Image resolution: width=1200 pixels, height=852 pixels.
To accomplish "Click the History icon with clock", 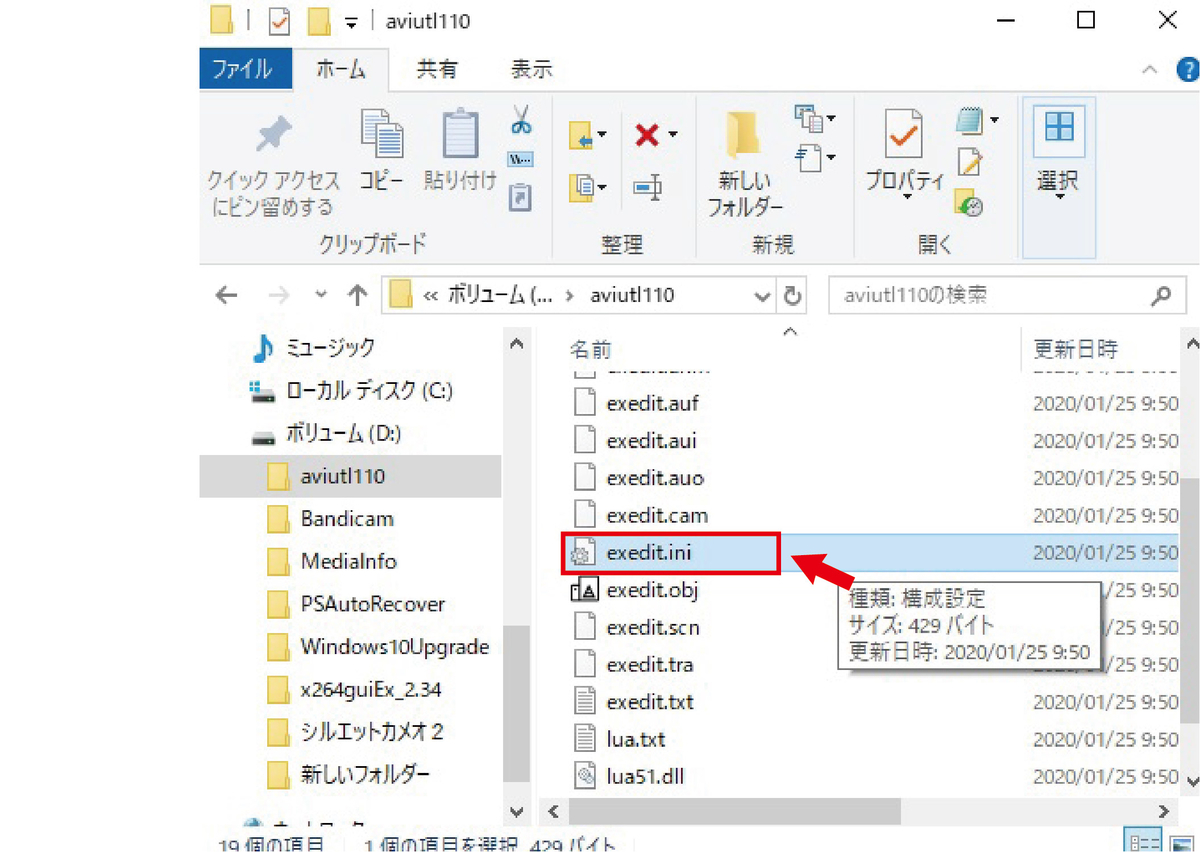I will 969,203.
